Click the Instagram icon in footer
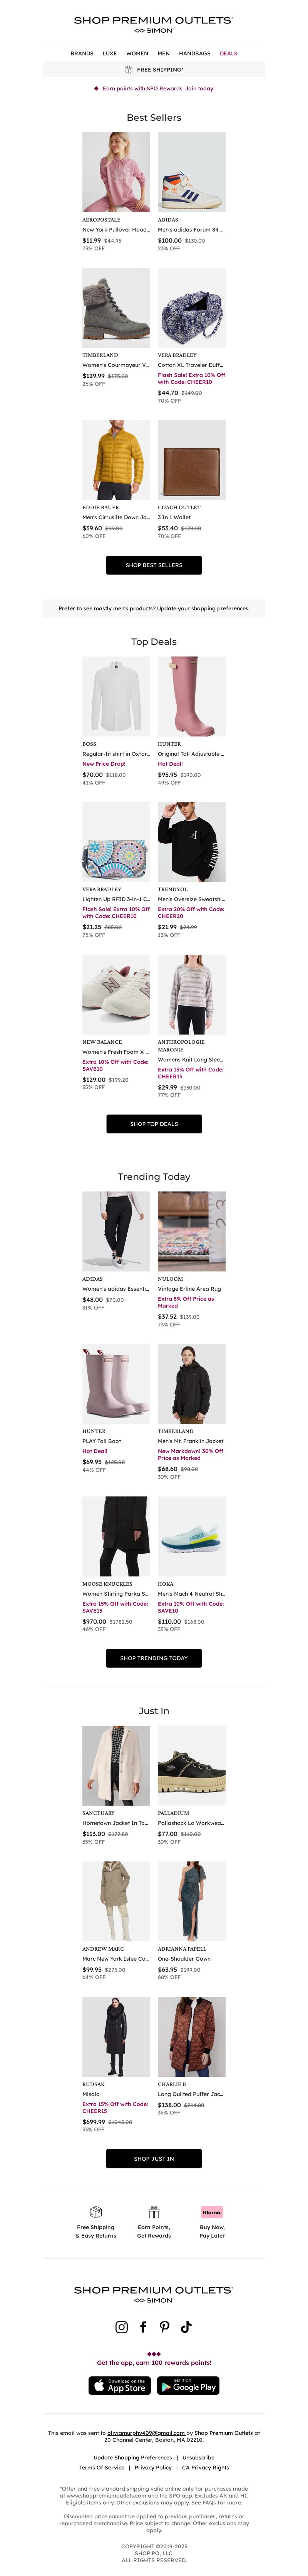The width and height of the screenshot is (308, 2576). point(122,2327)
